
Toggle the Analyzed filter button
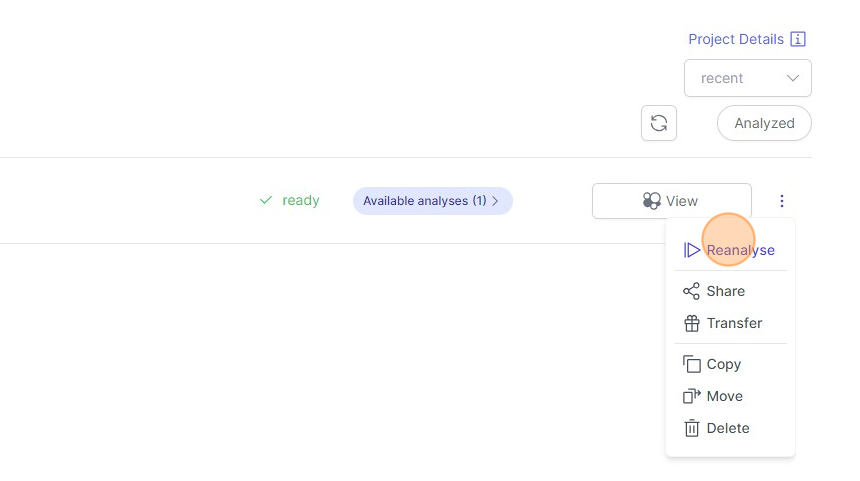(x=764, y=123)
